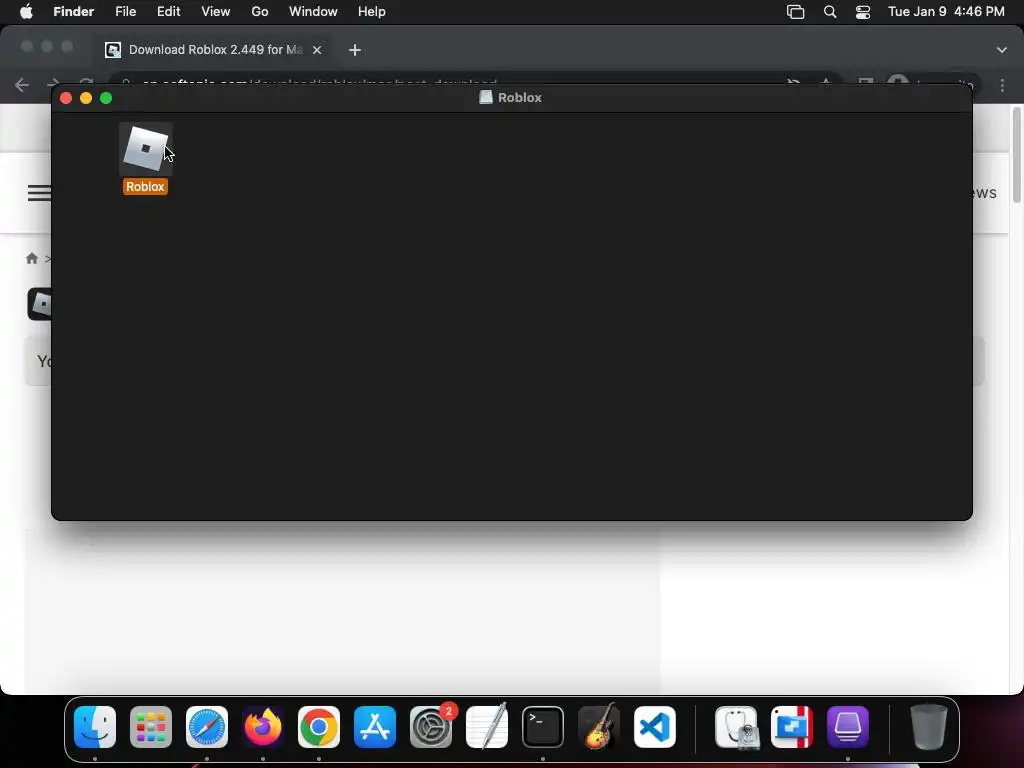Launch Safari from the Dock

(x=207, y=727)
